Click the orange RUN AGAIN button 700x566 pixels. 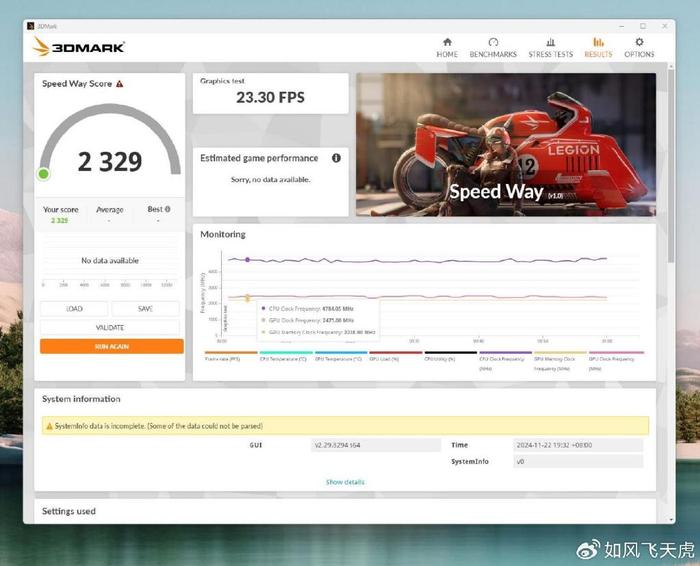point(112,346)
